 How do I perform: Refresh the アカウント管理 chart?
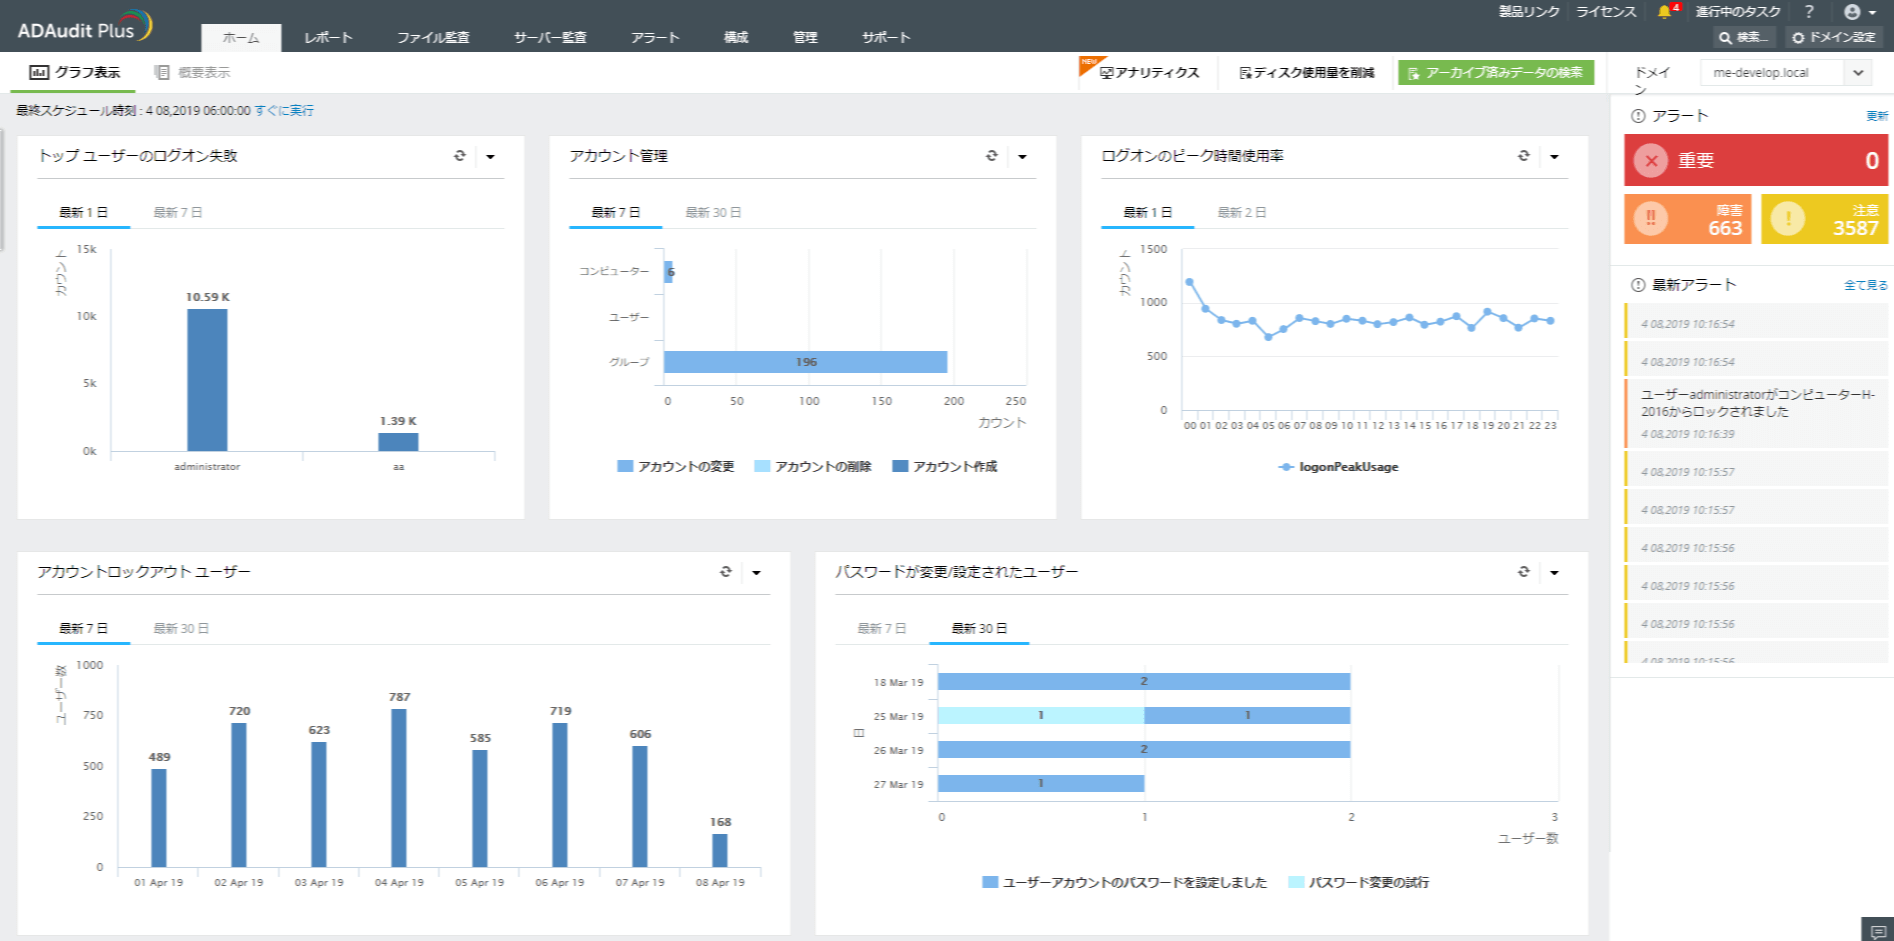991,156
